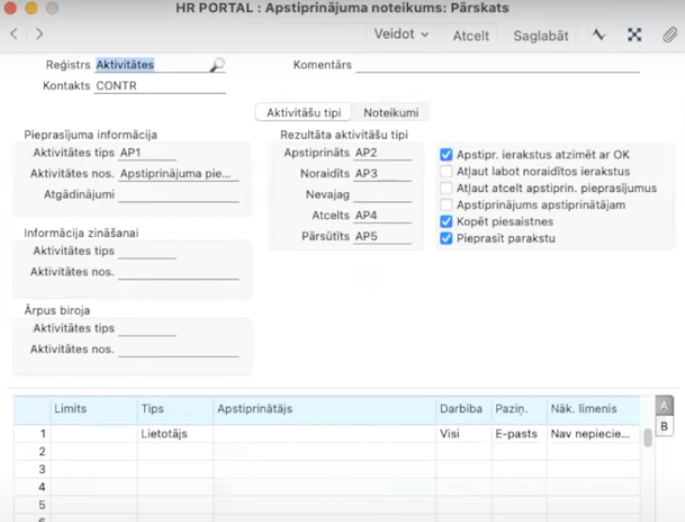Select the Aktivitāšu tipi tab

[x=306, y=113]
